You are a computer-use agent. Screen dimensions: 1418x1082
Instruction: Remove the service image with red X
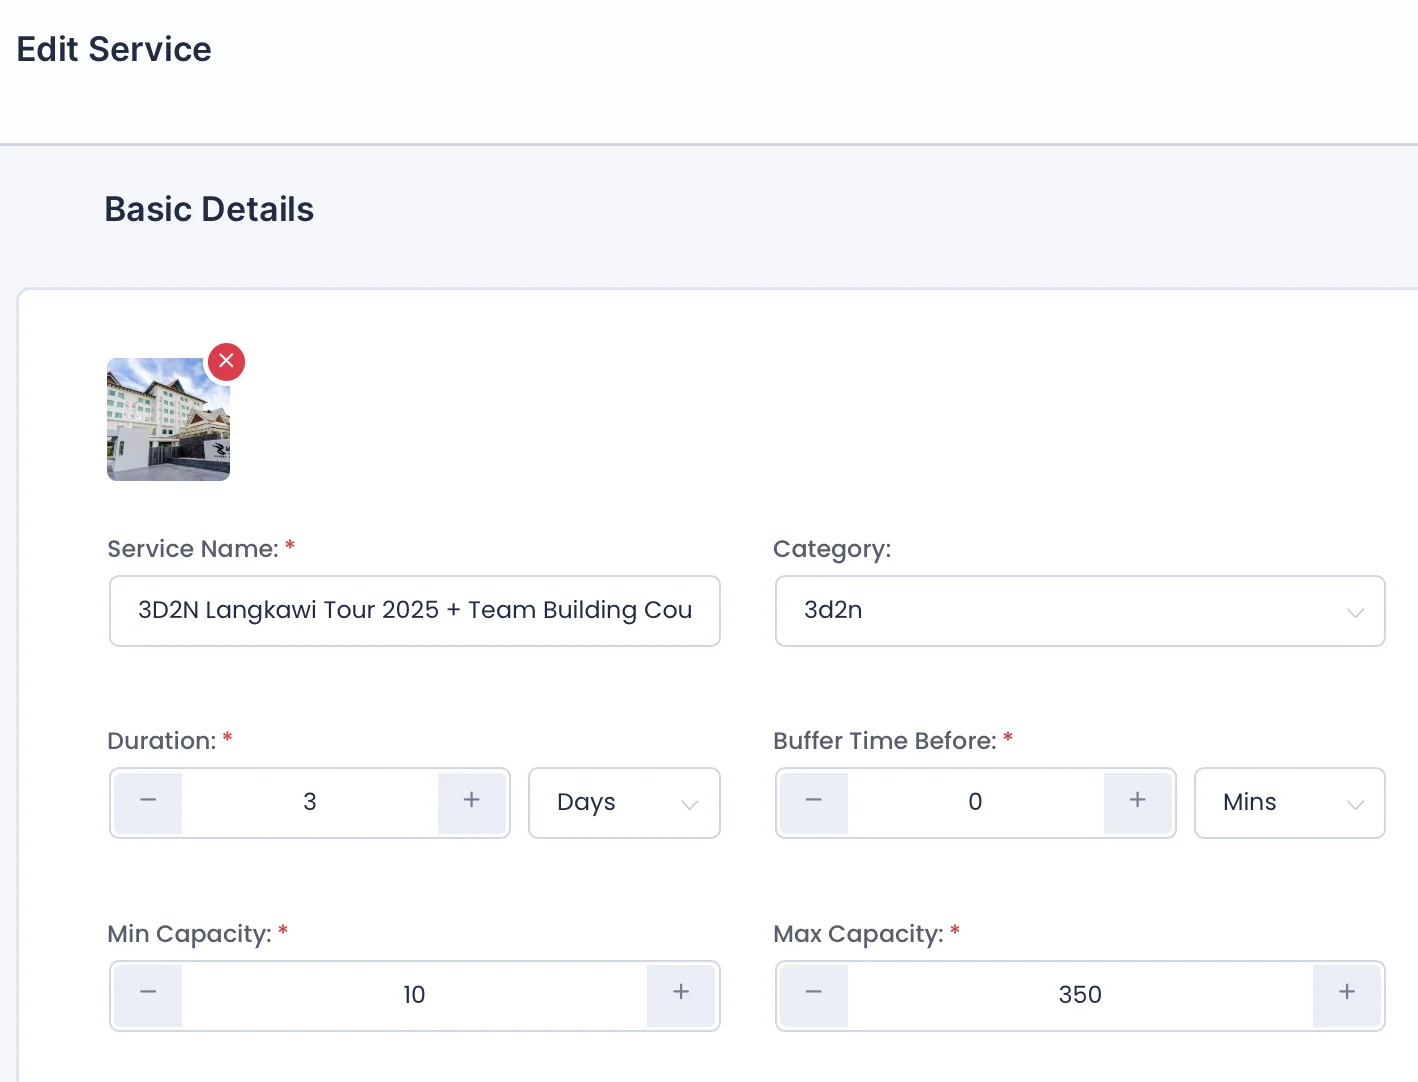226,361
